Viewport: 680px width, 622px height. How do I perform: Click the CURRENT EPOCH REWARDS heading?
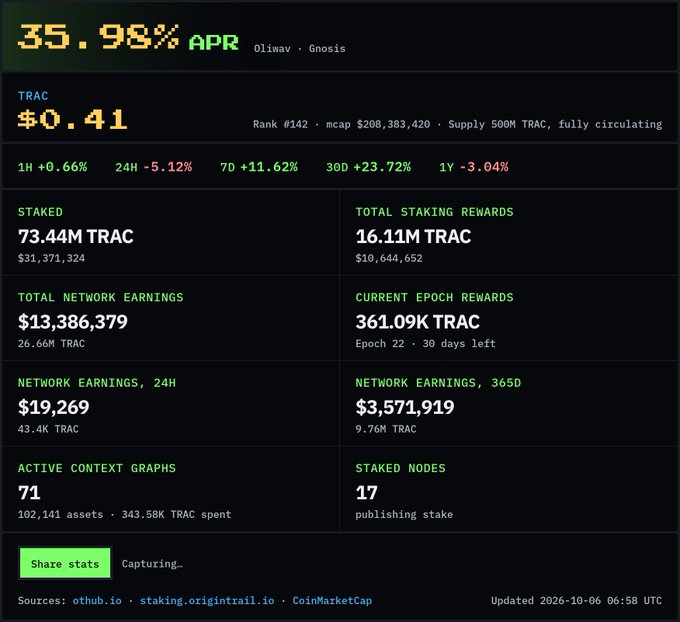click(434, 298)
